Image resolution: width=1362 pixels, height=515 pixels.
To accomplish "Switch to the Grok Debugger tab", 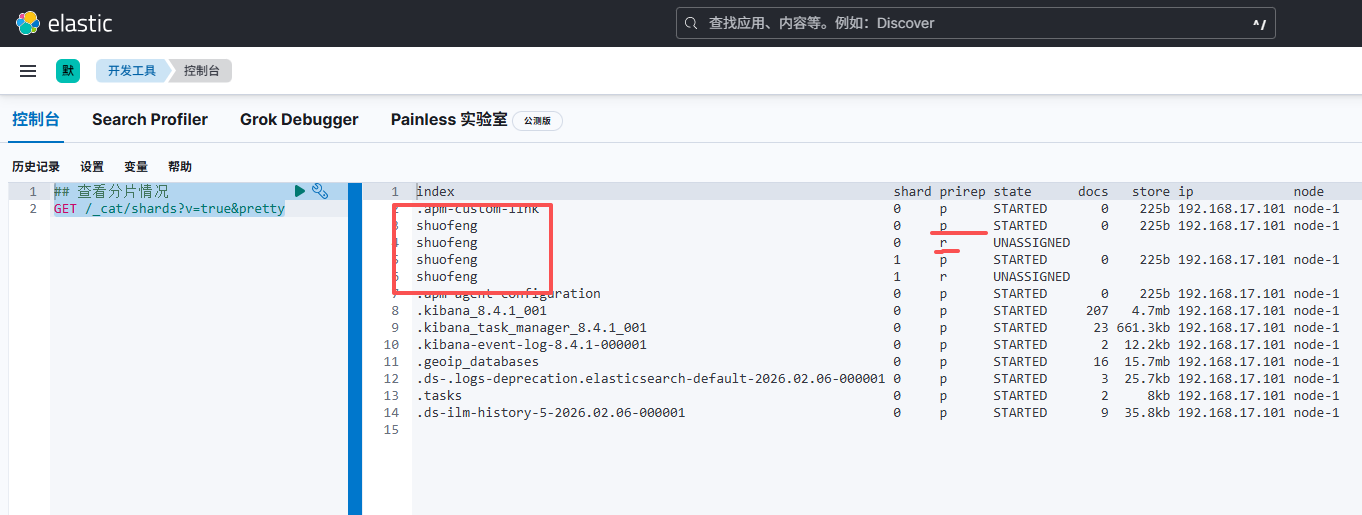I will point(299,120).
